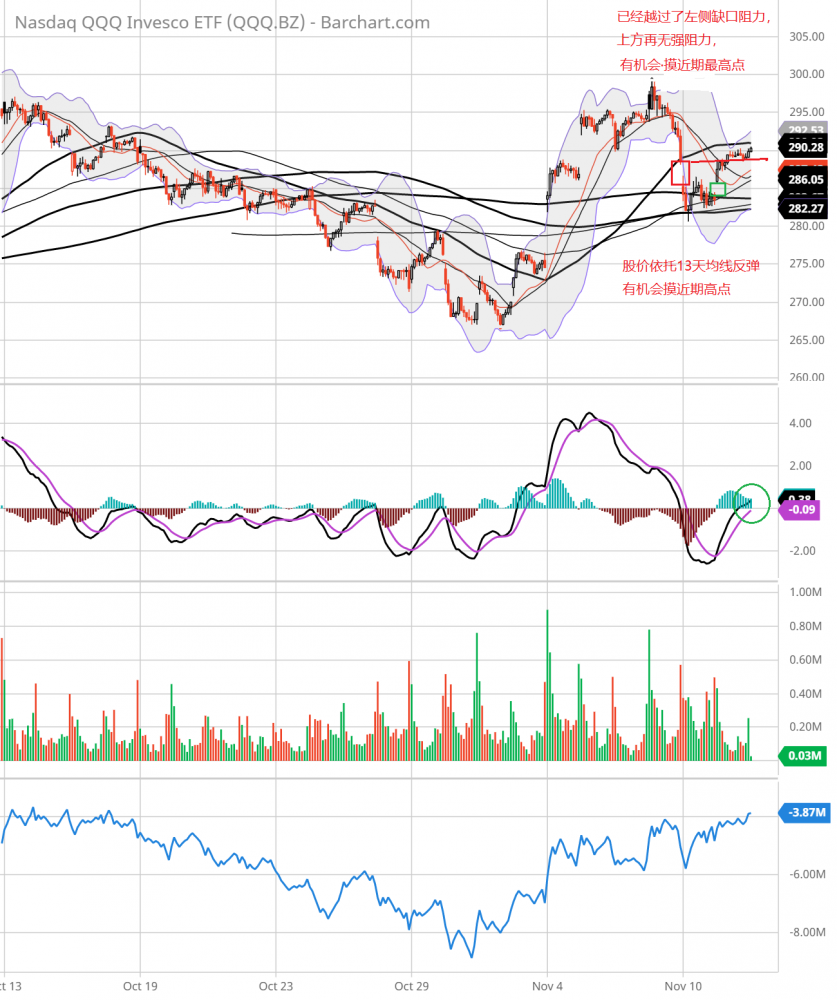Click the Oct 29 date label
Screen dimensions: 837x1000
(411, 986)
